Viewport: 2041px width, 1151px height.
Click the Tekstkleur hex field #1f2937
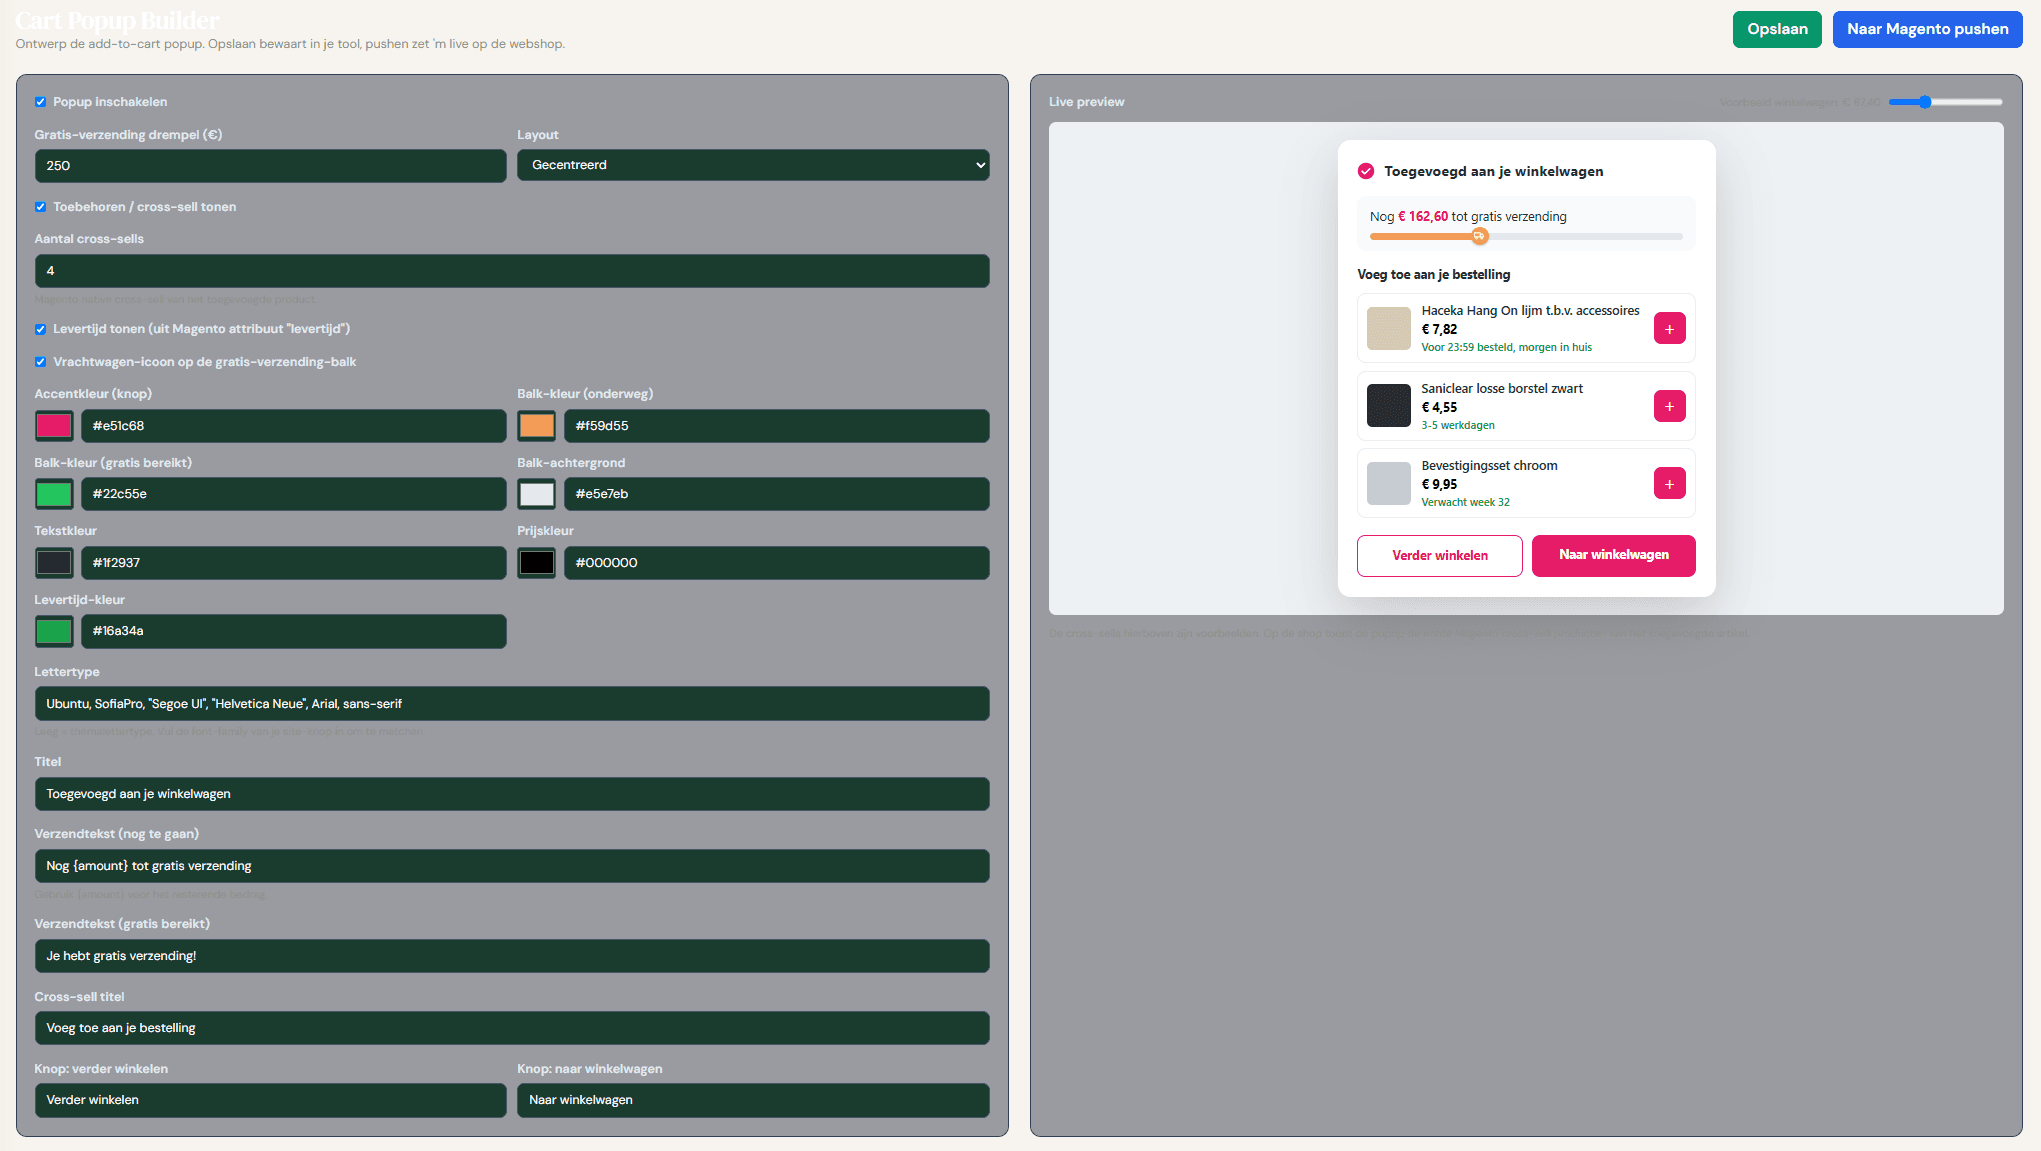click(293, 563)
